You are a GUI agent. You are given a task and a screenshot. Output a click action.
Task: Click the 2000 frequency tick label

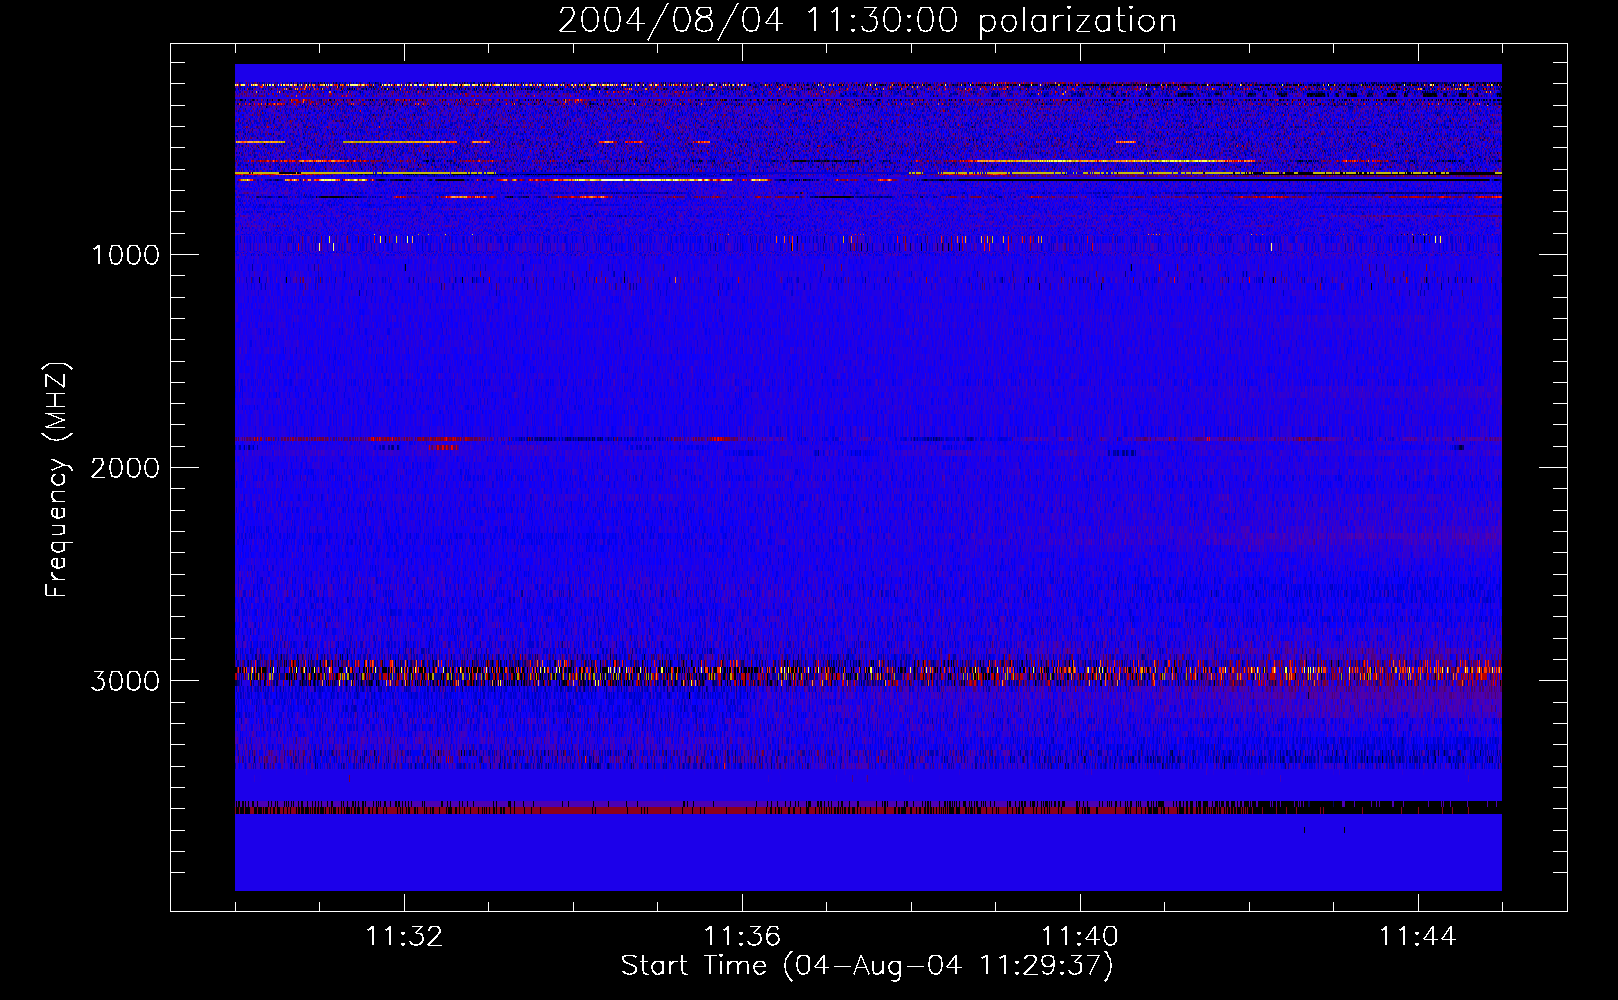[125, 468]
